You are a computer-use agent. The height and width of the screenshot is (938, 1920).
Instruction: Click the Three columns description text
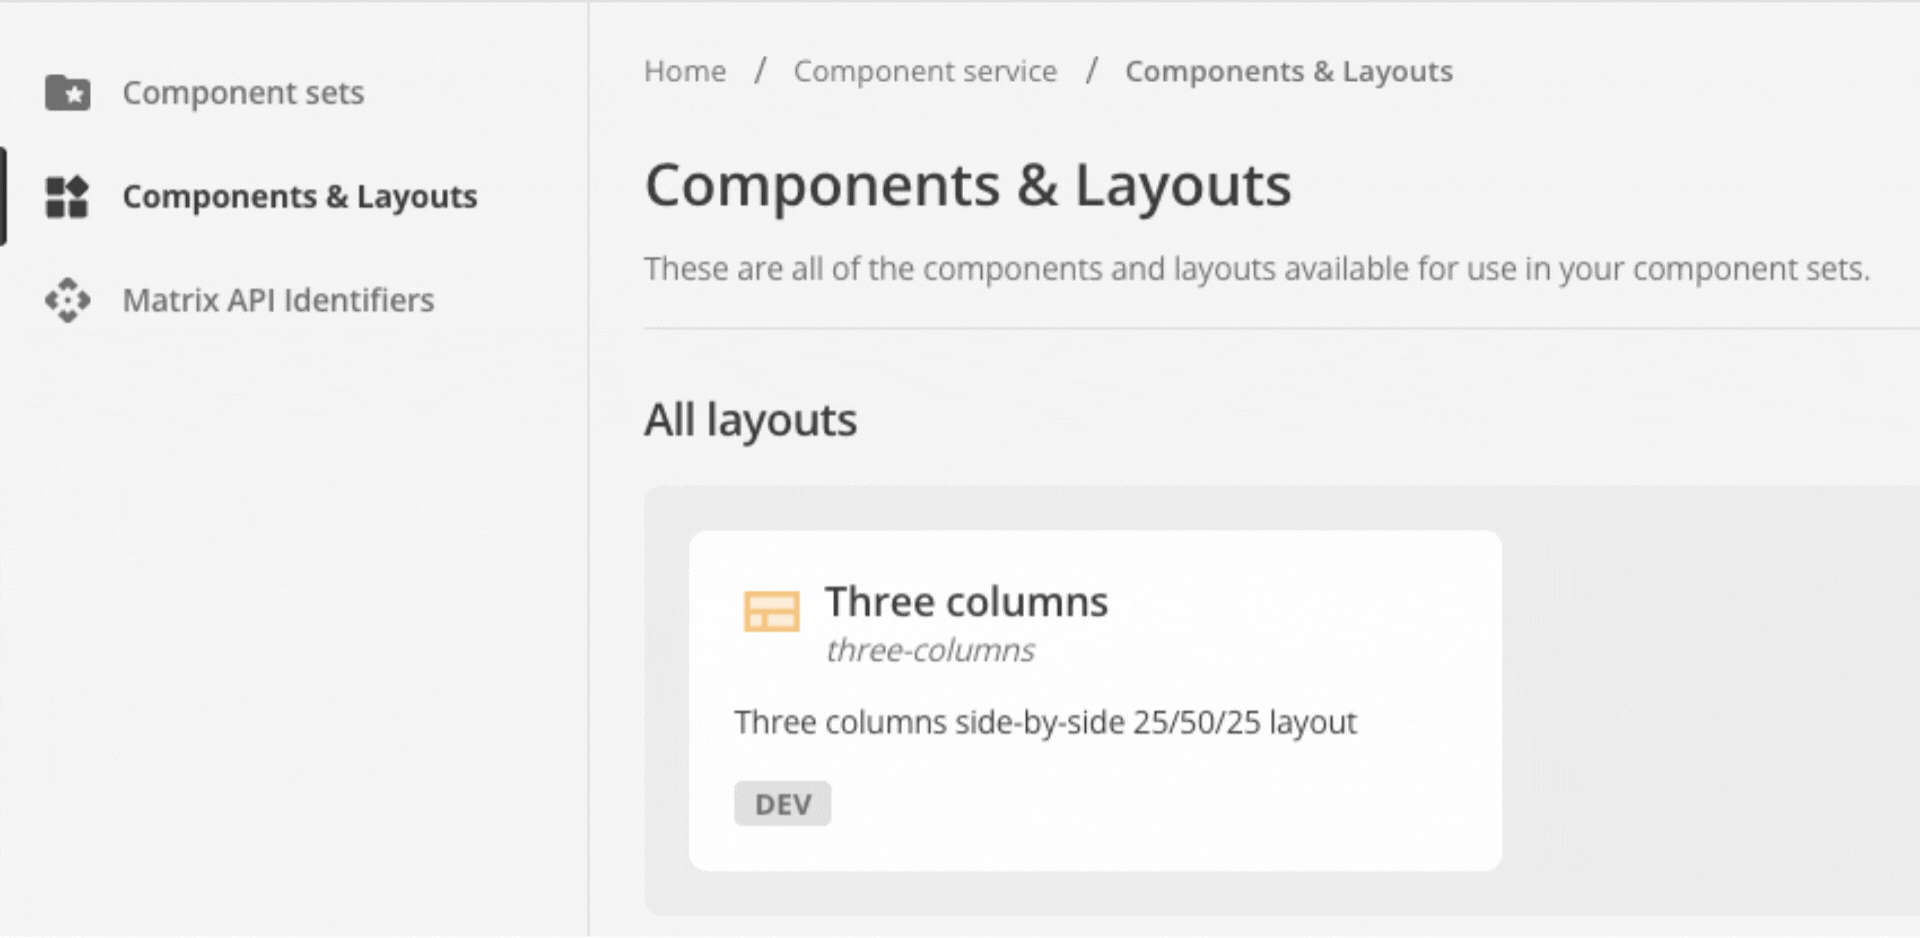1044,722
